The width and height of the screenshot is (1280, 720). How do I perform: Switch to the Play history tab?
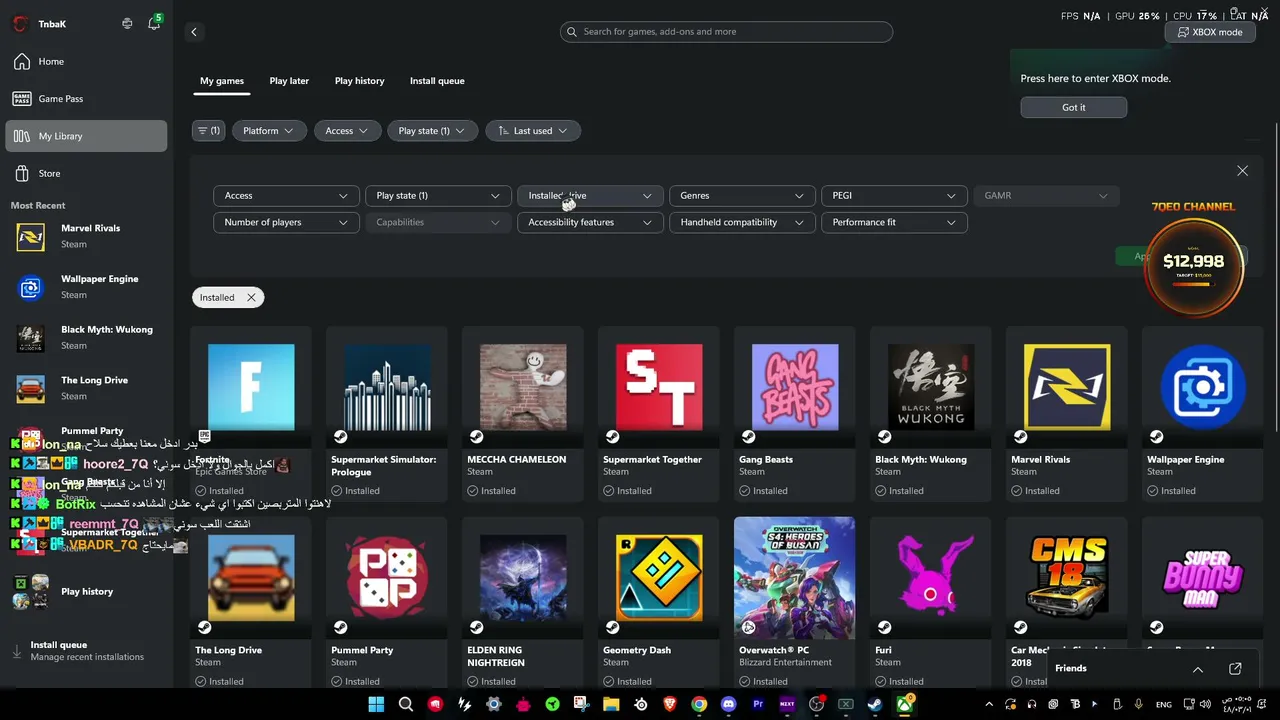coord(359,81)
